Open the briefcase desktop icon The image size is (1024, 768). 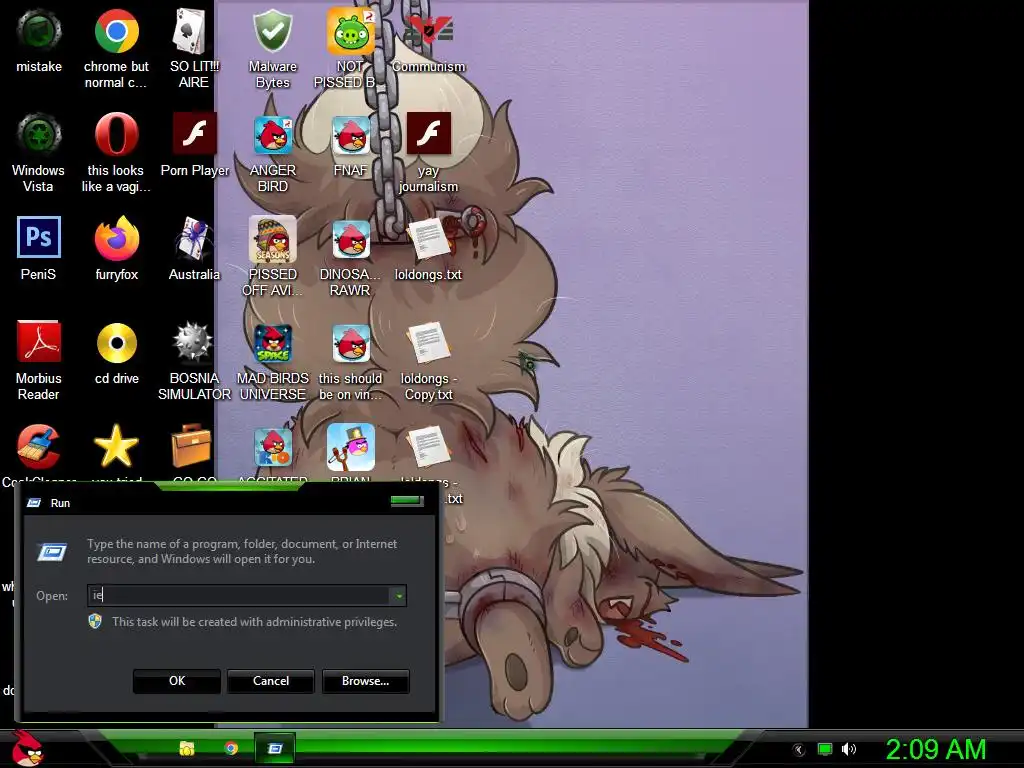tap(191, 447)
